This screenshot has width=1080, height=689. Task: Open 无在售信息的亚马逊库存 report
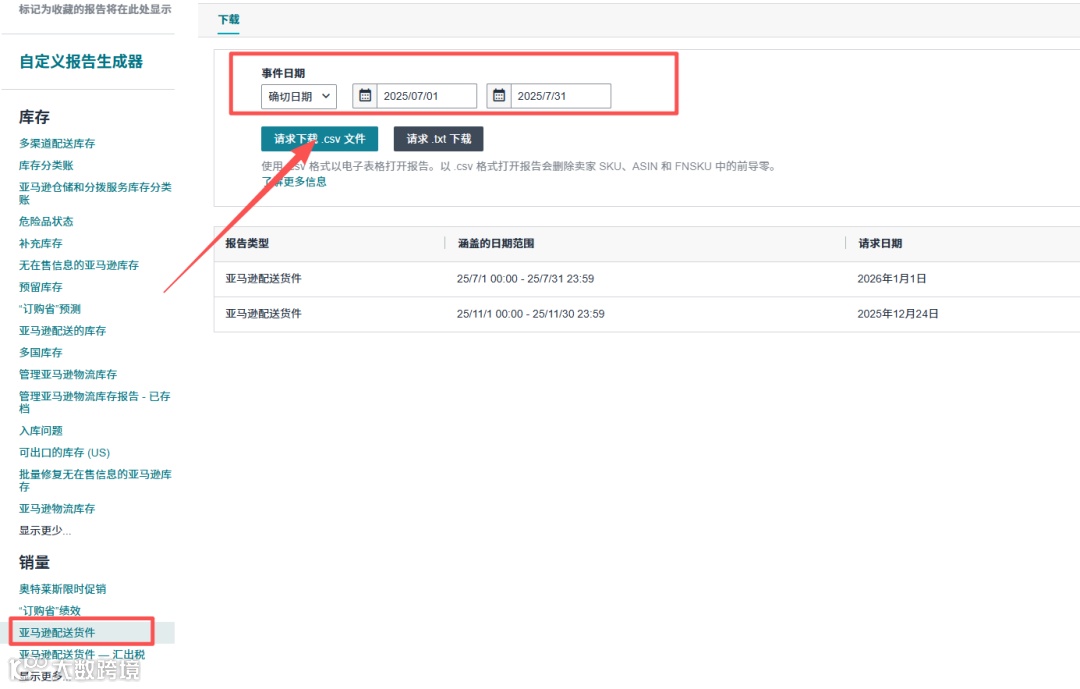79,265
